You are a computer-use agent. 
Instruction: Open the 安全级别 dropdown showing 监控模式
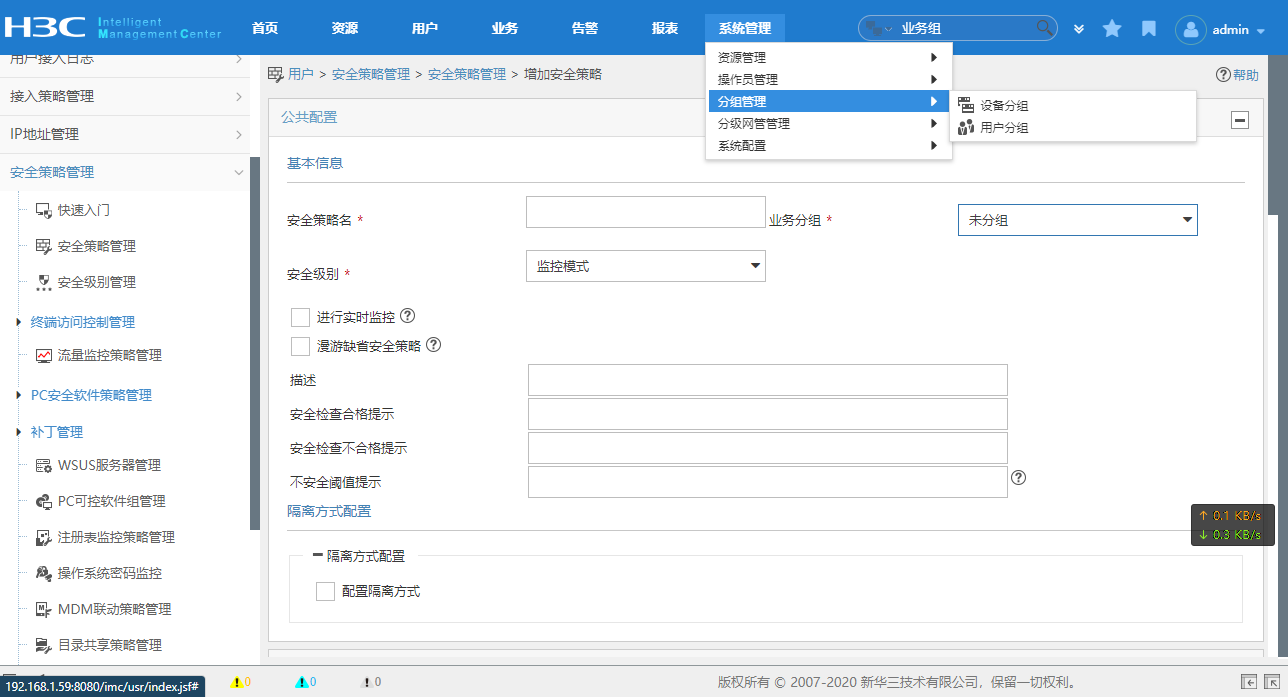click(645, 267)
